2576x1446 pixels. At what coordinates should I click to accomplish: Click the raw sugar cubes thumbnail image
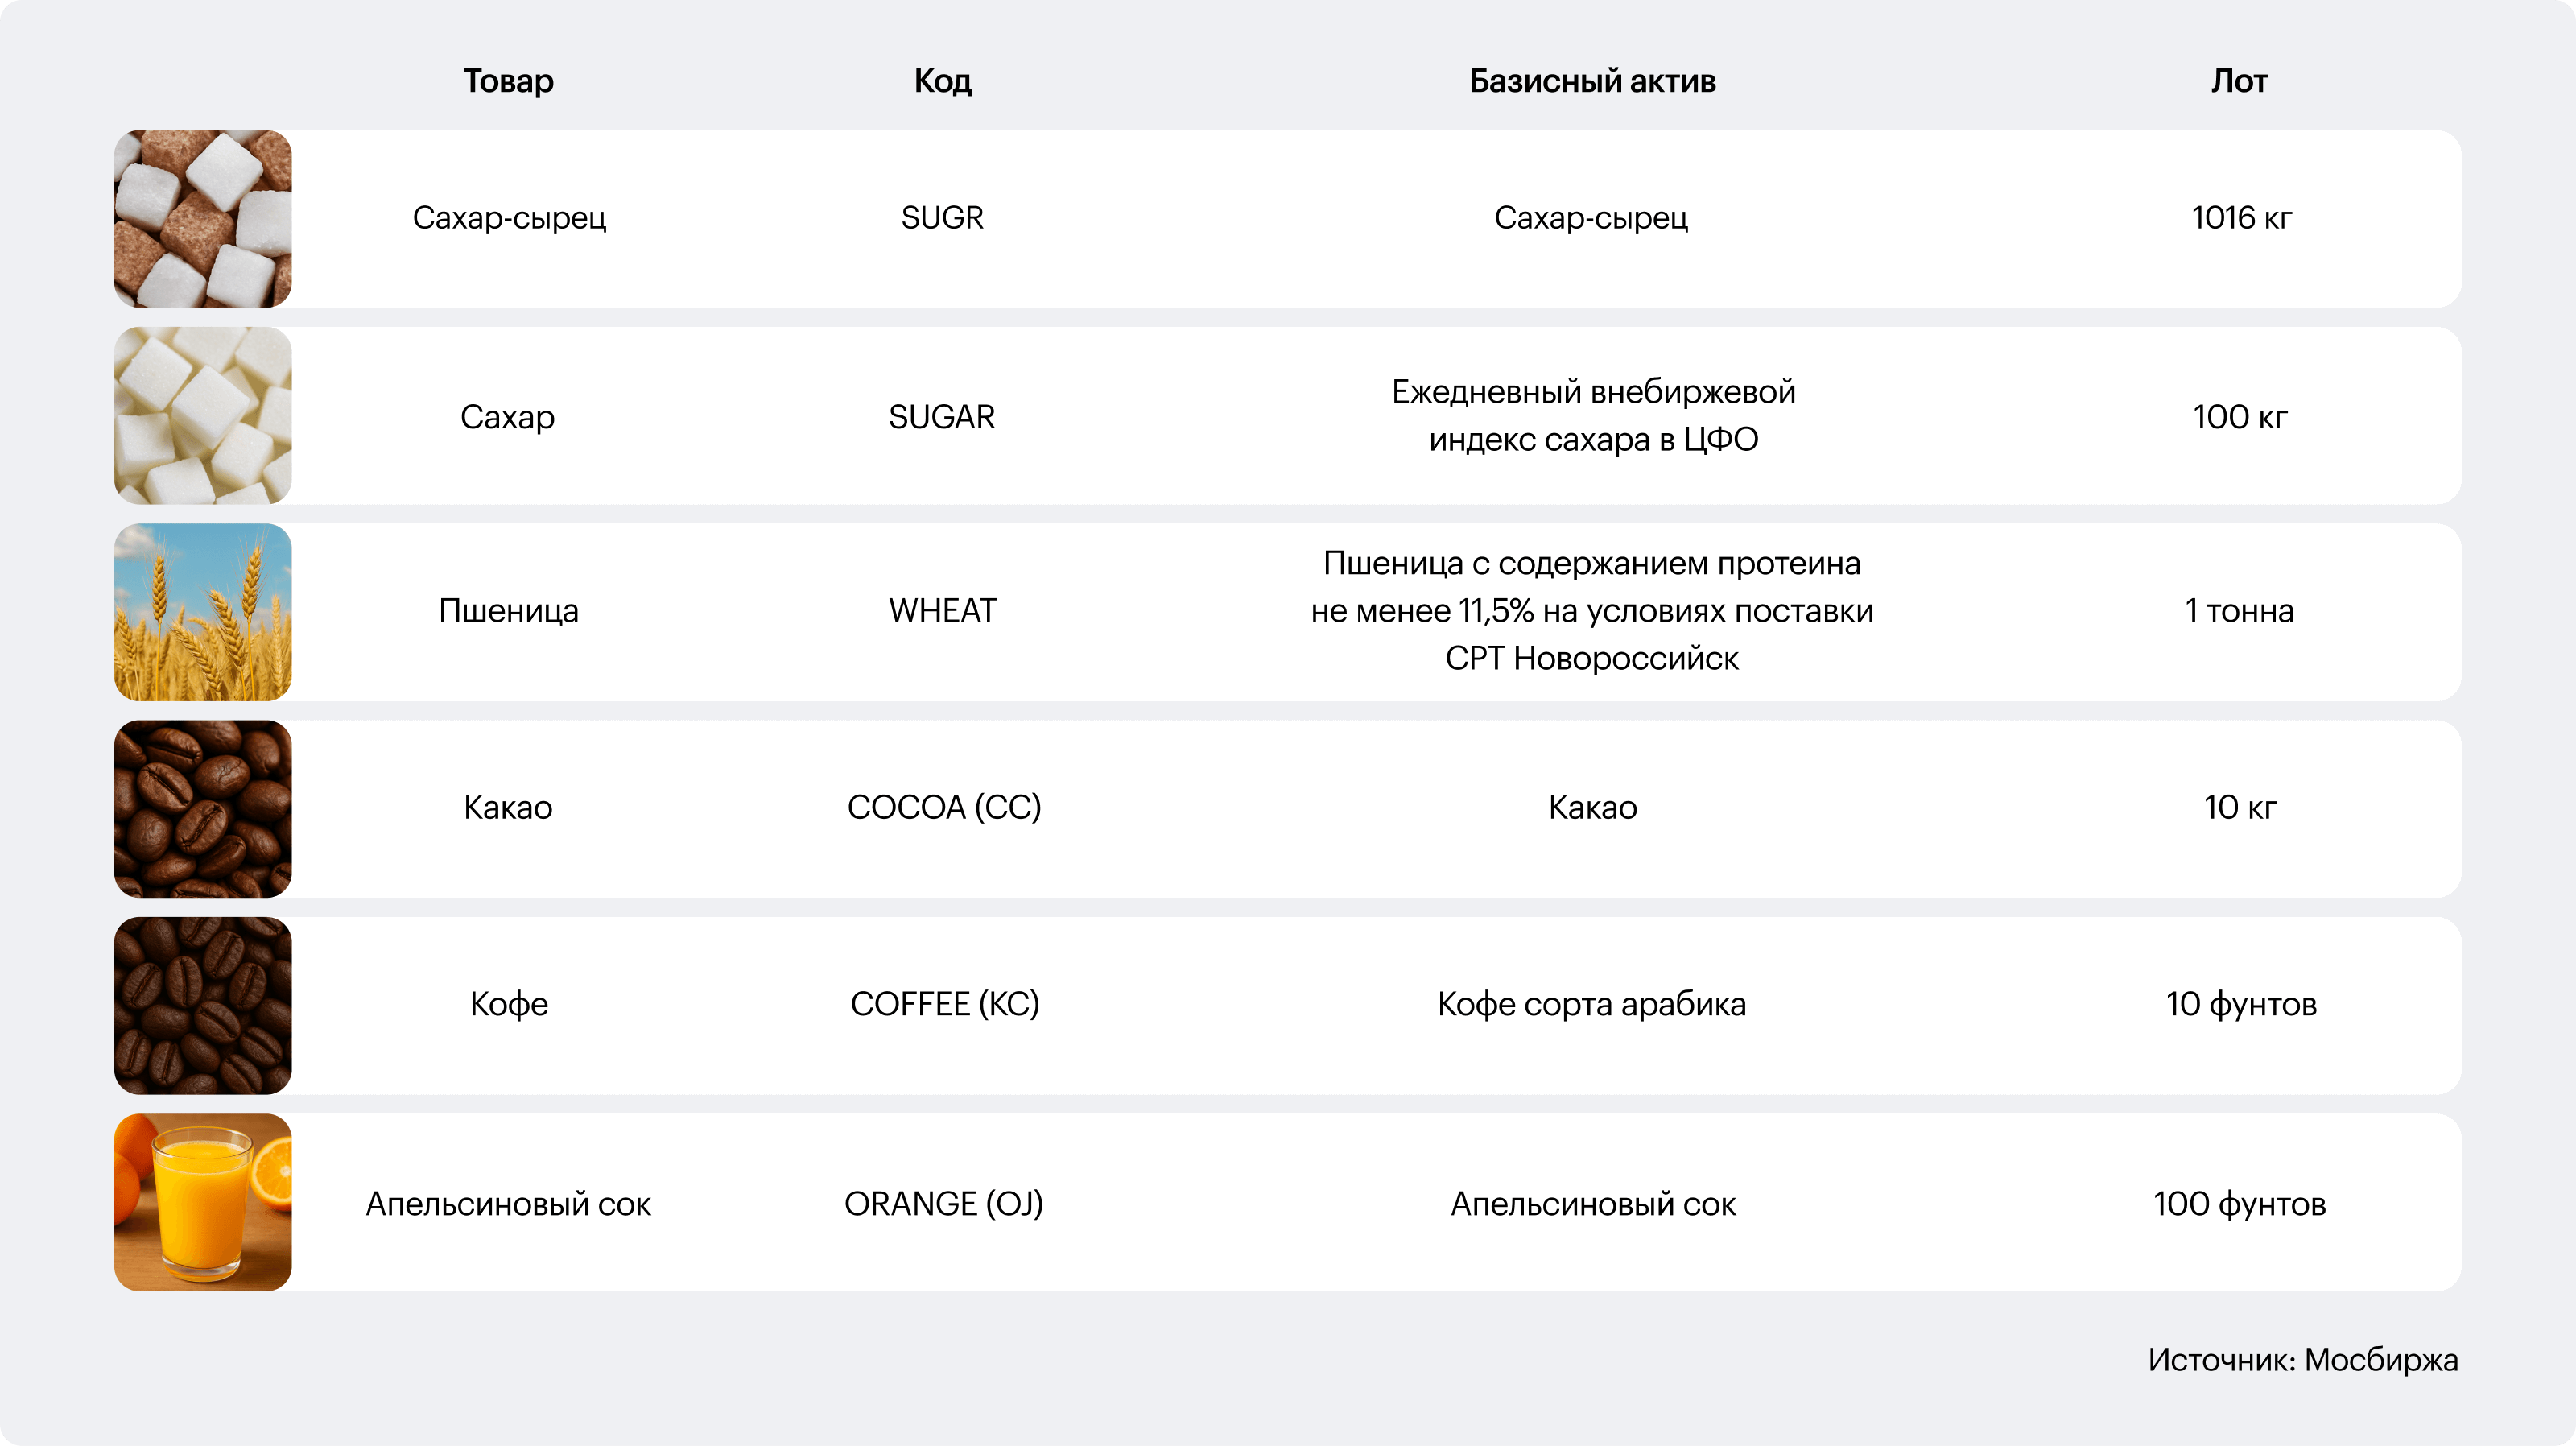[203, 218]
